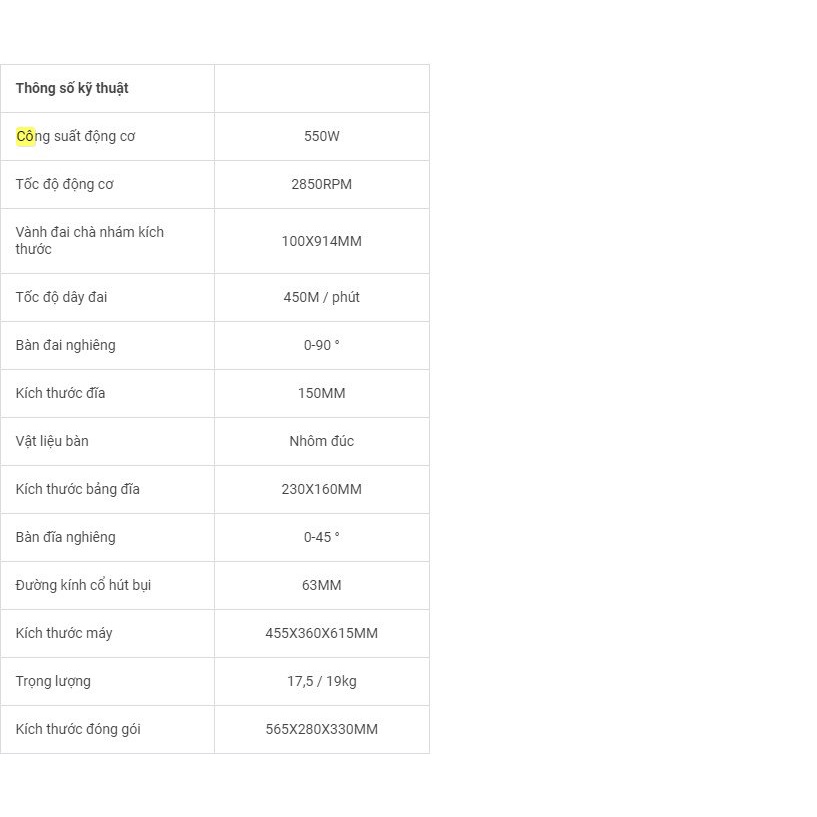Click the '0-90 °' value cell
Viewport: 817px width, 817px height.
(321, 345)
